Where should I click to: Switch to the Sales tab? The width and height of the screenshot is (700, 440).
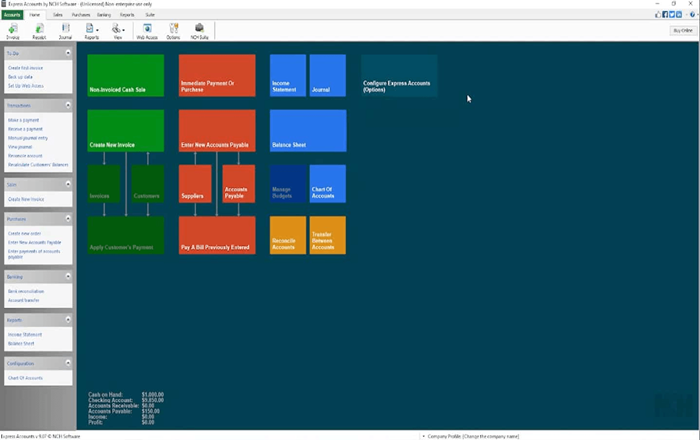point(58,15)
